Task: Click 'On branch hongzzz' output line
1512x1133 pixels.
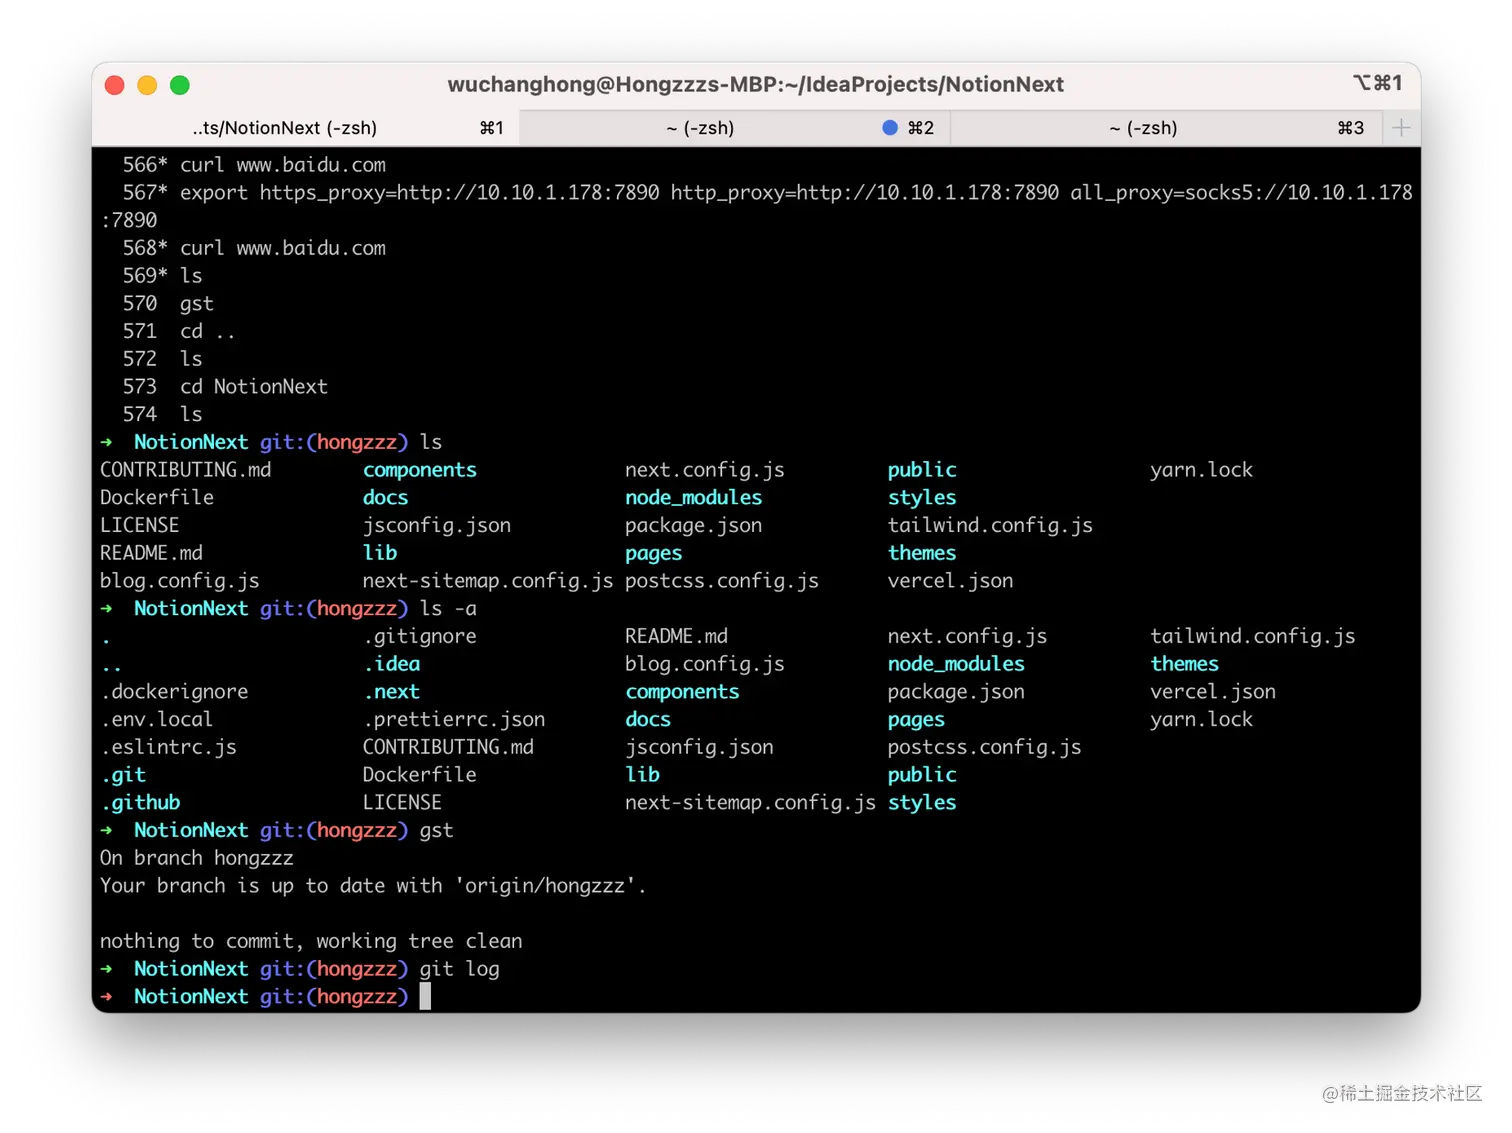Action: tap(197, 858)
